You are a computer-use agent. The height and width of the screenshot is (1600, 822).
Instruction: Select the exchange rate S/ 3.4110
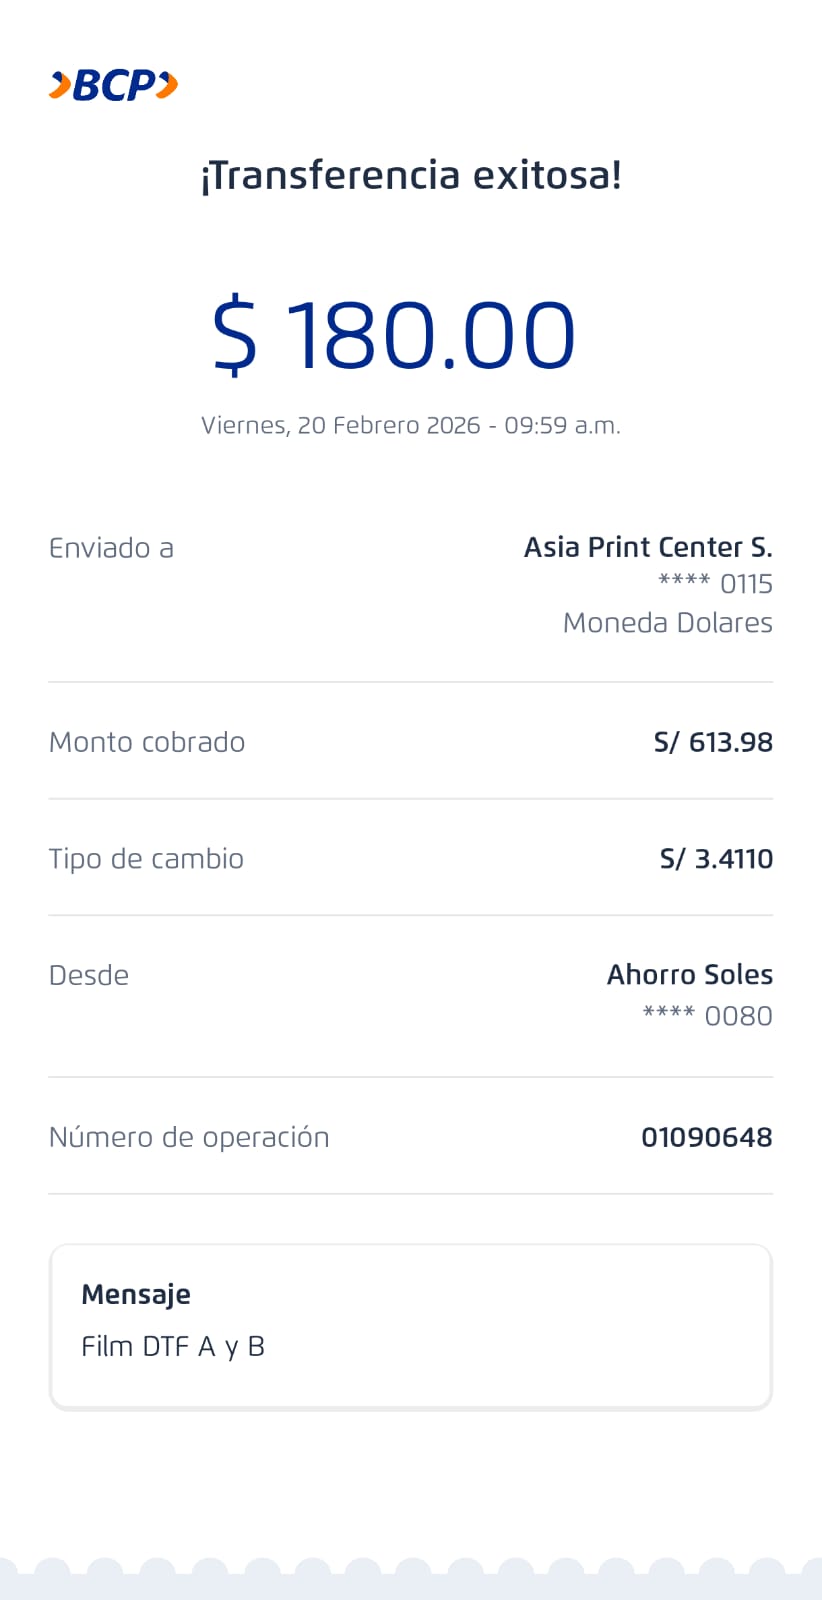click(x=716, y=859)
